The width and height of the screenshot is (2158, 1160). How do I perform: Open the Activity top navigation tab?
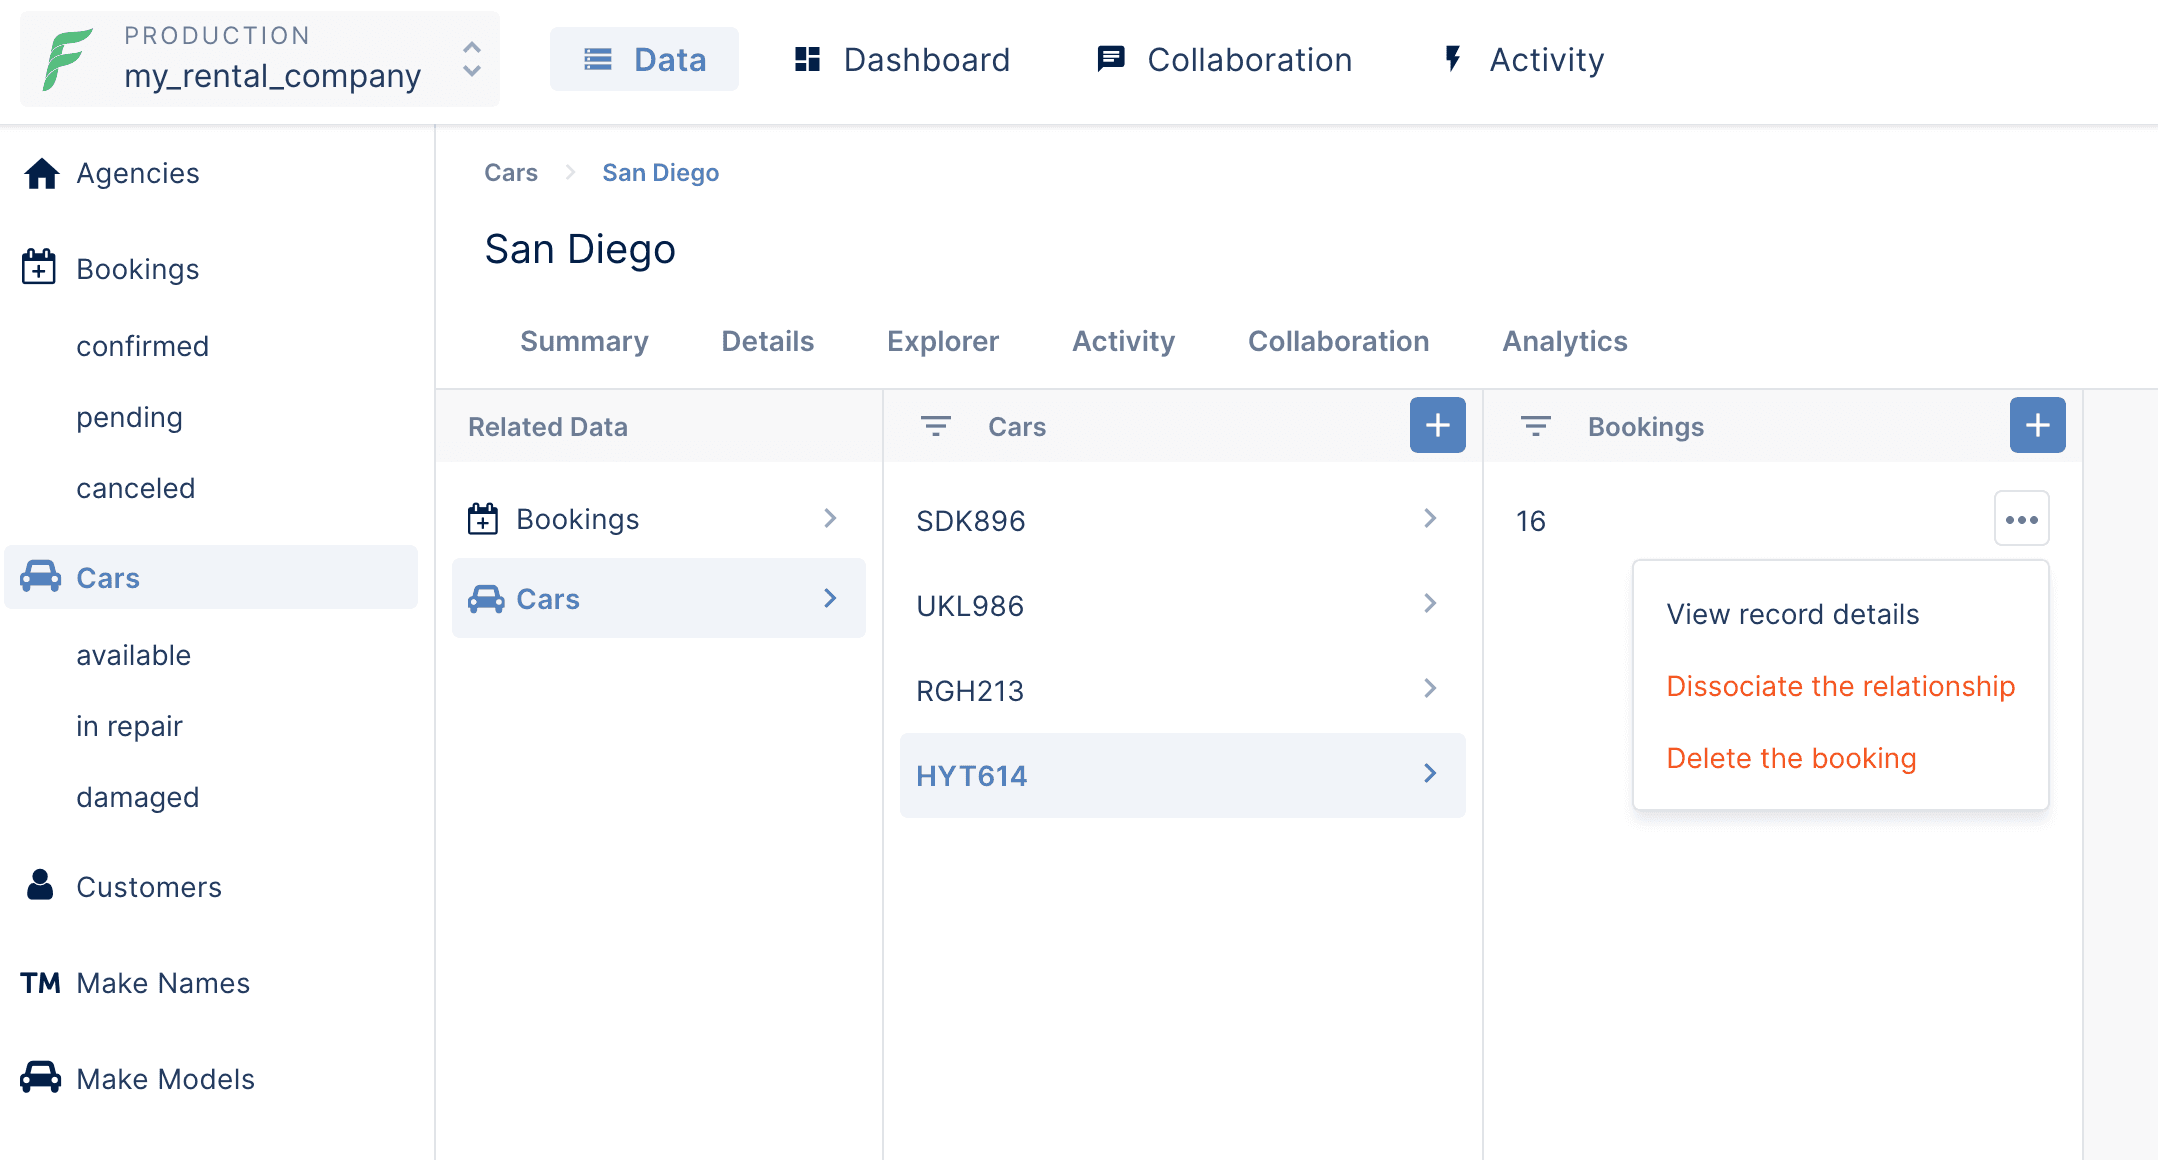pos(1523,59)
